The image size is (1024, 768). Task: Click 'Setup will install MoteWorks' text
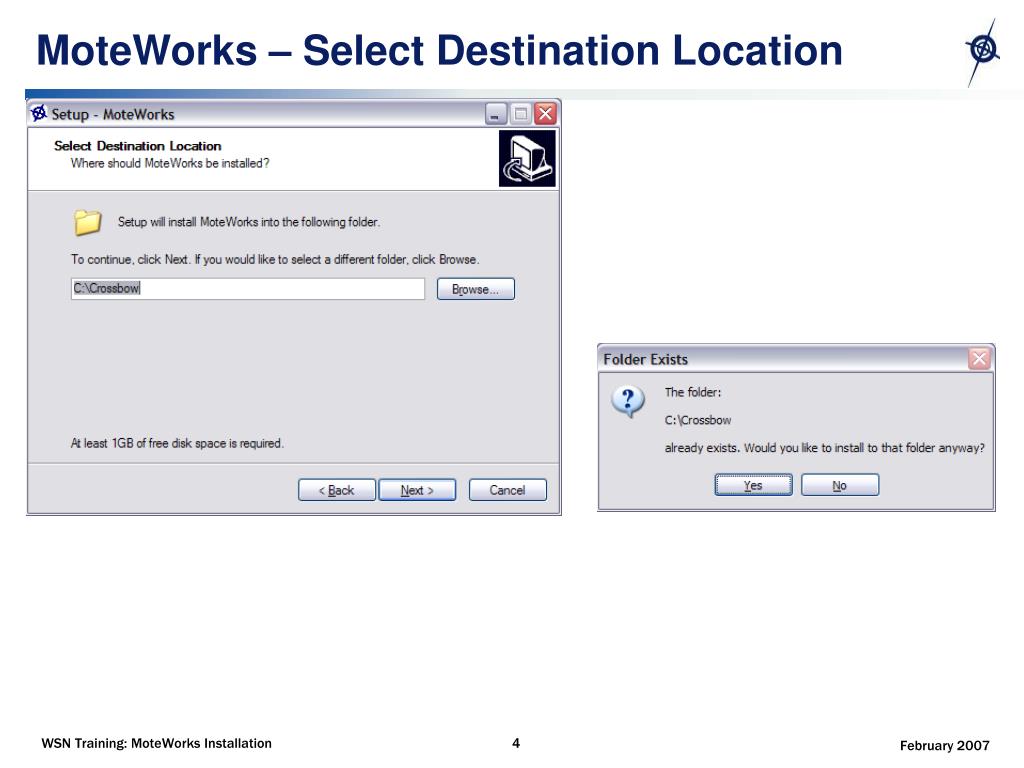tap(248, 222)
